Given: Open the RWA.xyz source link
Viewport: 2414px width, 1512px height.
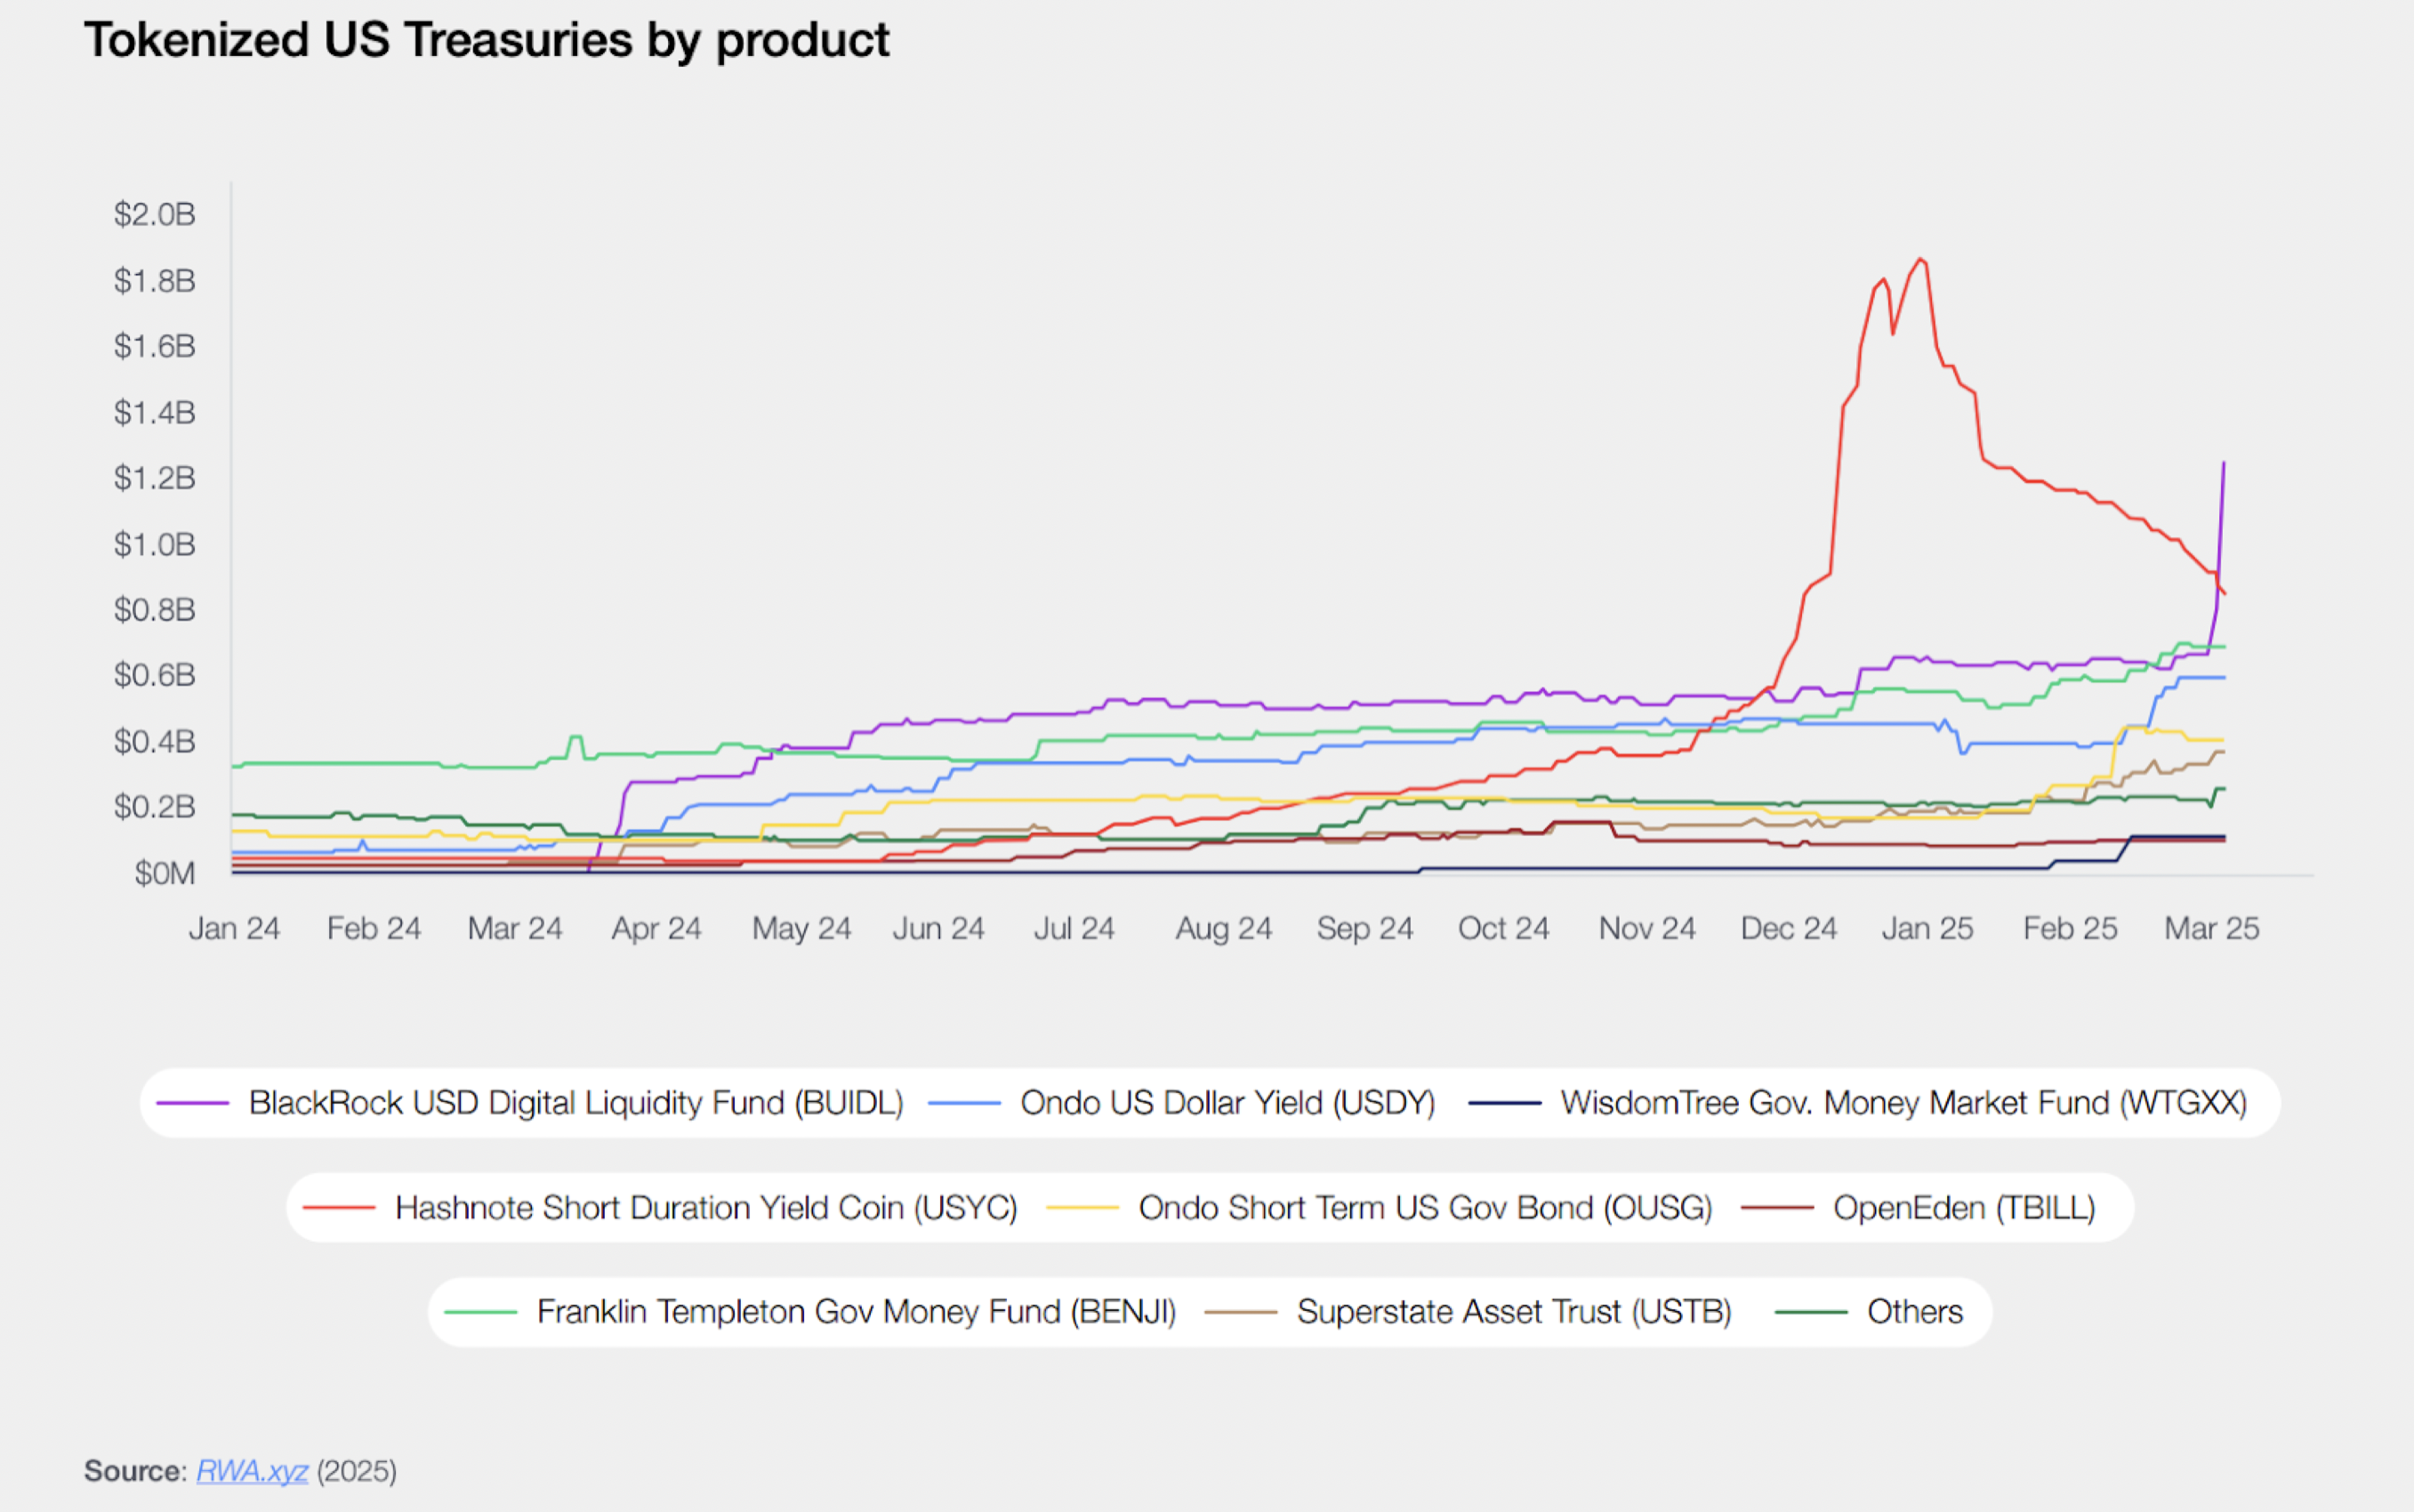Looking at the screenshot, I should [251, 1471].
